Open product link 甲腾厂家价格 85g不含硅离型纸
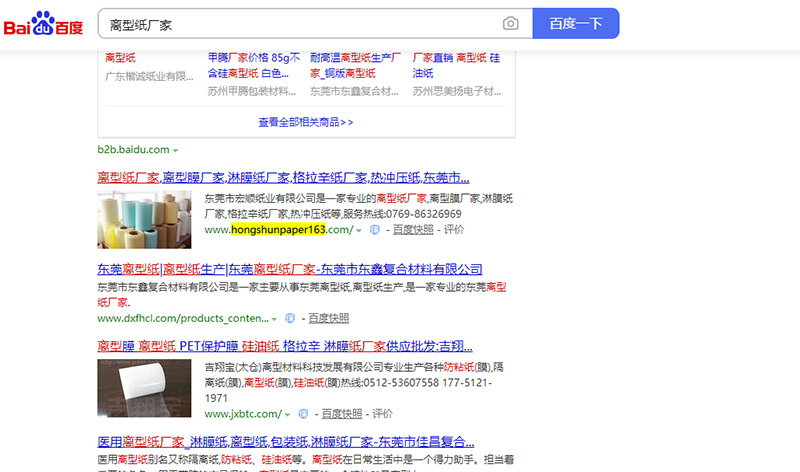This screenshot has width=800, height=472. click(254, 65)
